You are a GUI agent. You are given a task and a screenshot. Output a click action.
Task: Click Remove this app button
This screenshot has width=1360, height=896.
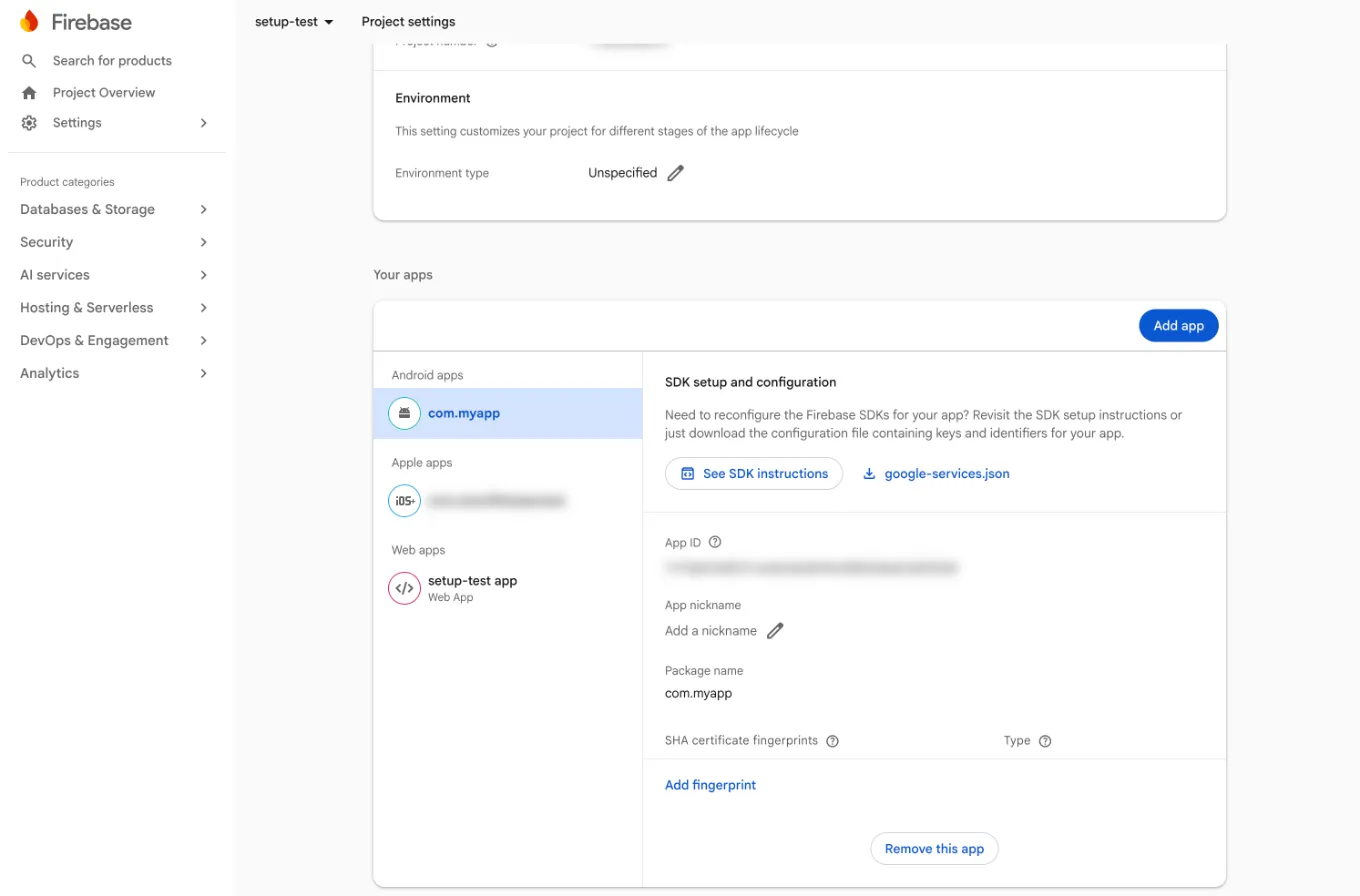(935, 849)
